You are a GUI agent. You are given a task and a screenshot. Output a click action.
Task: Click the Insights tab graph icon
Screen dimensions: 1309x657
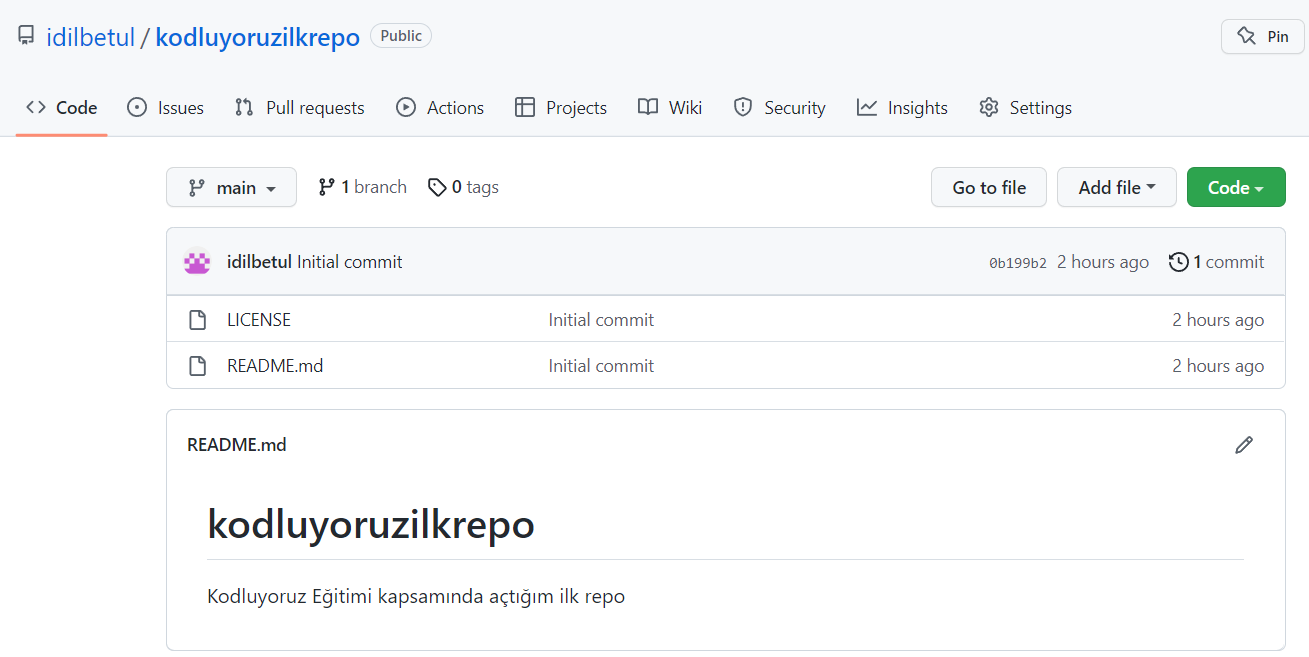[x=867, y=108]
